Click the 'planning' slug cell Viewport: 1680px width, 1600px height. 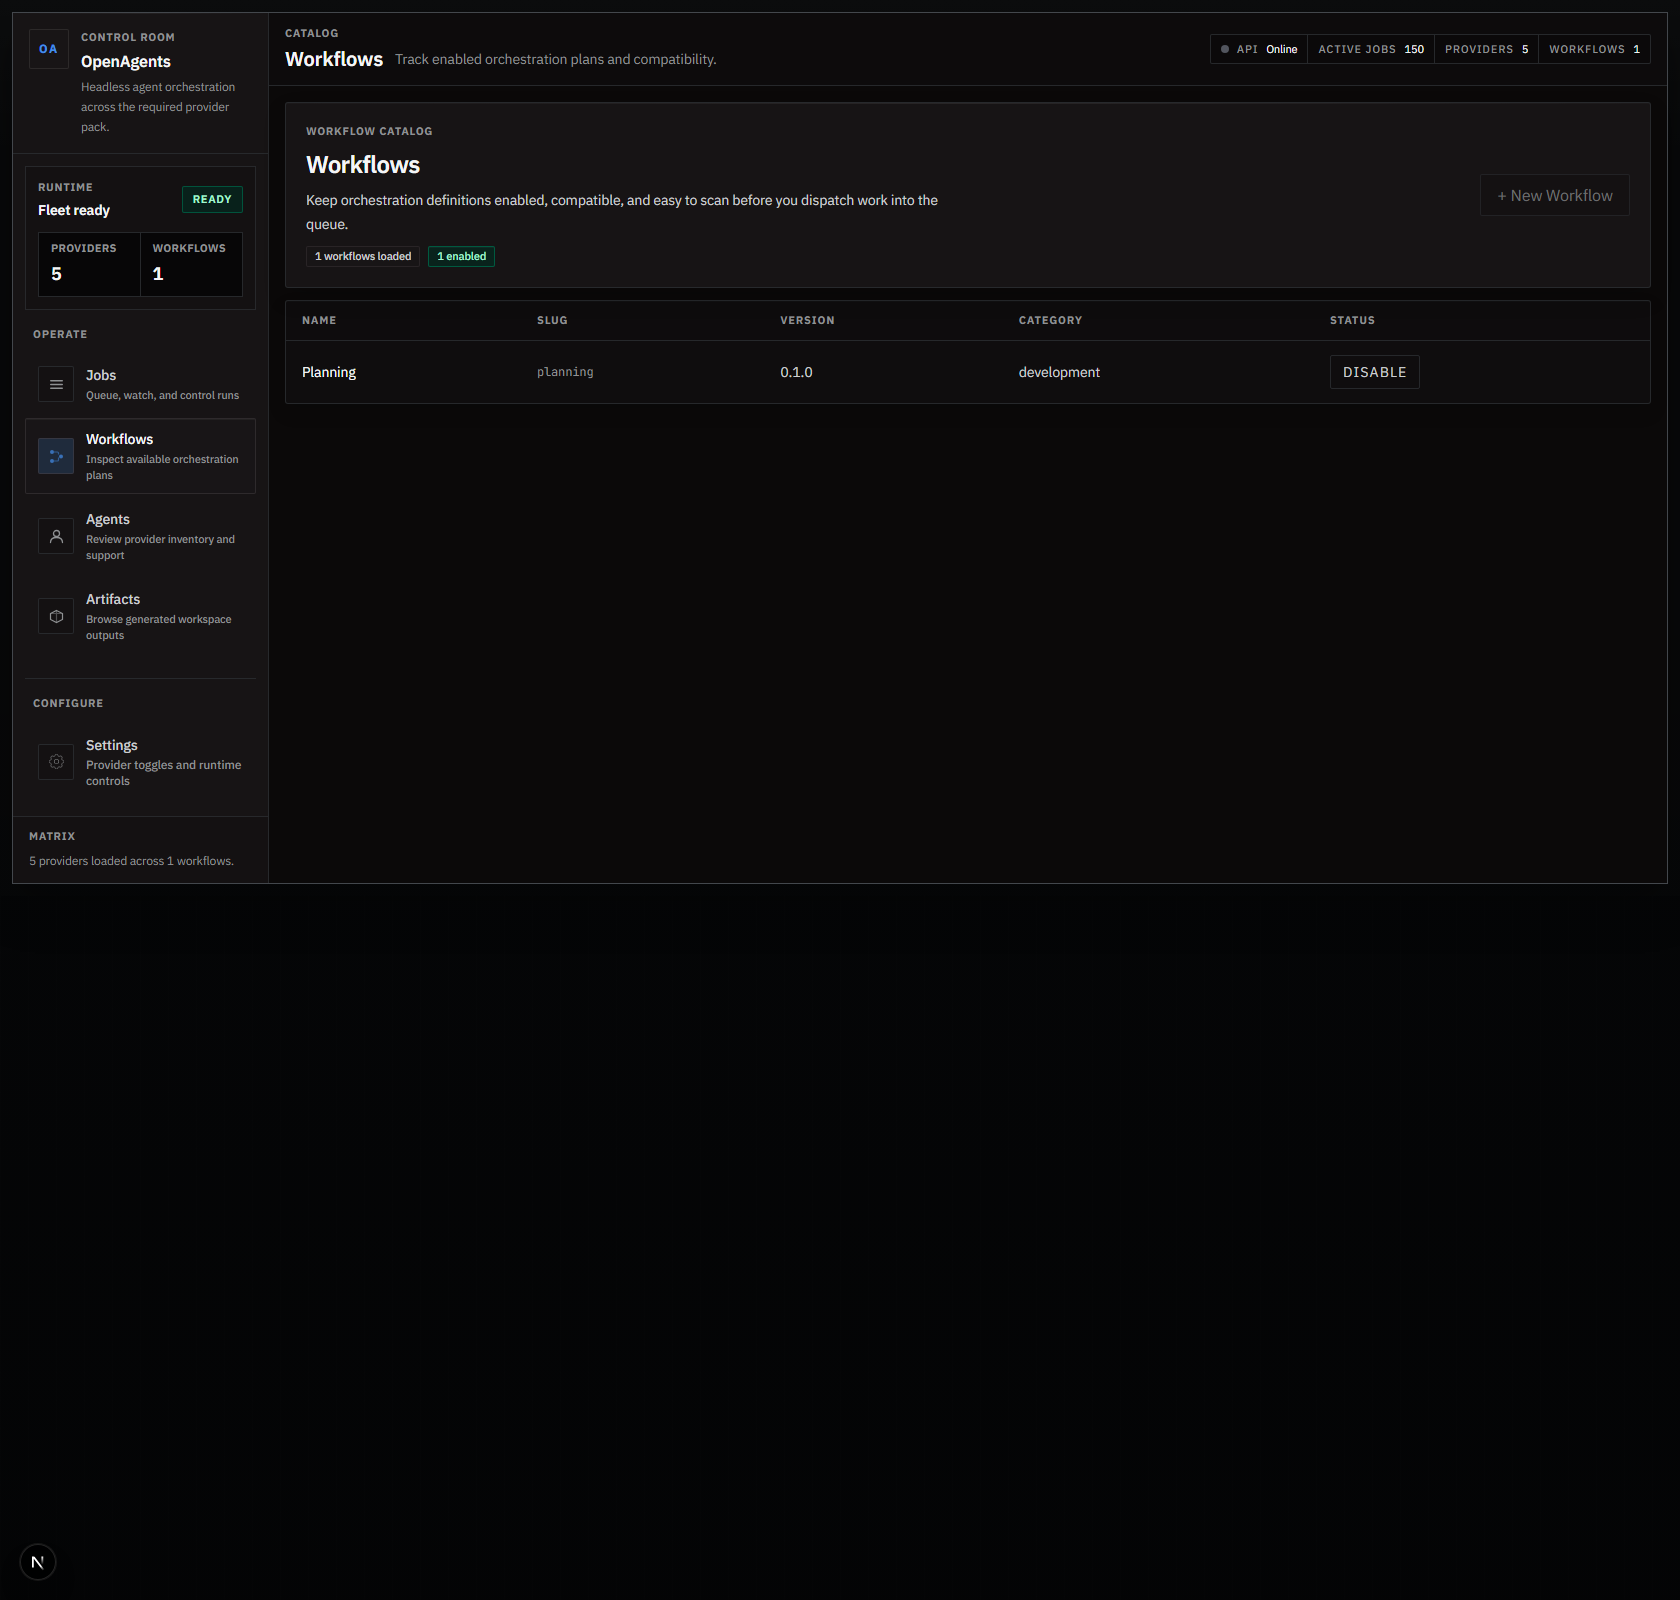(565, 372)
